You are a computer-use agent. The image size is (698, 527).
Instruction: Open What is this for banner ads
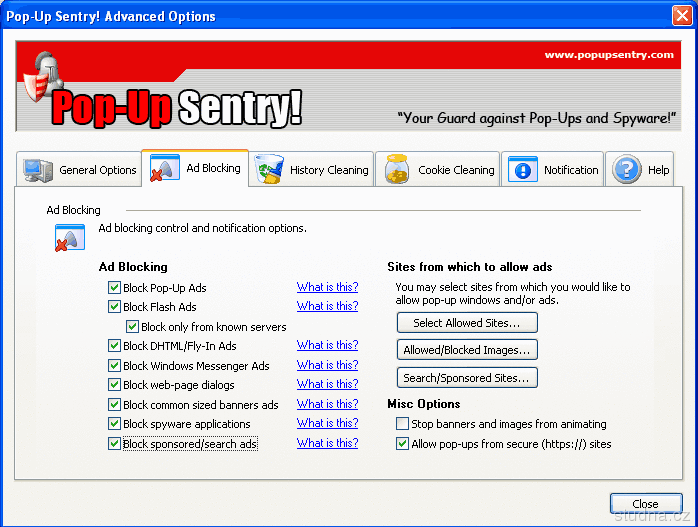pos(328,404)
